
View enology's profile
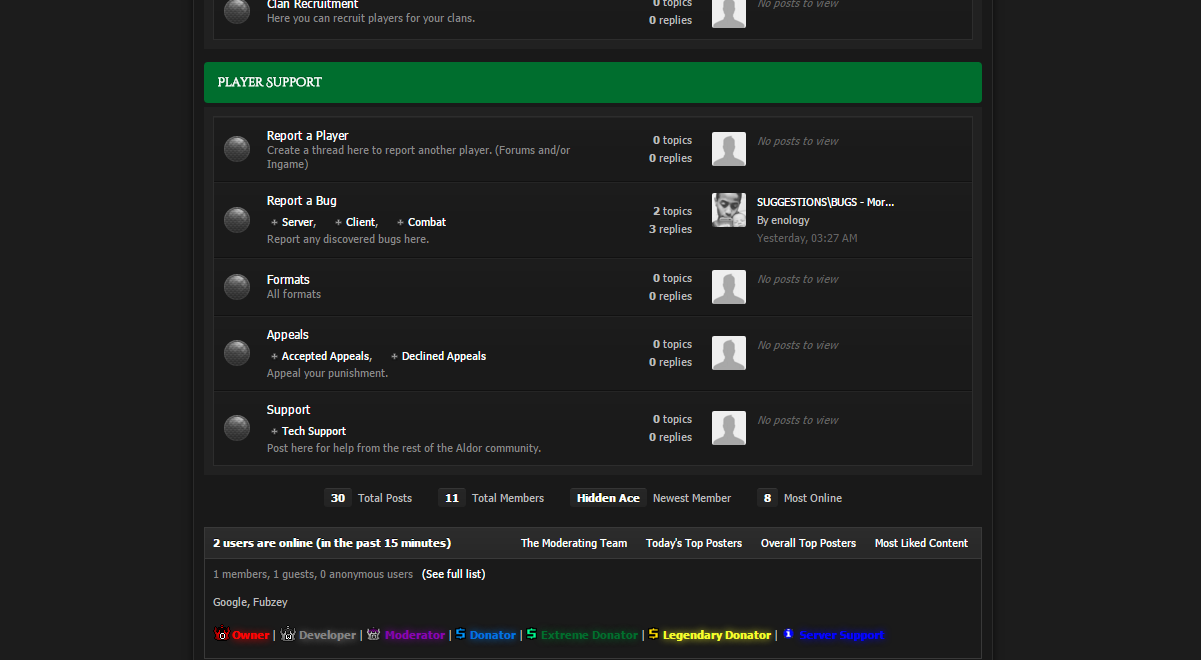coord(790,220)
